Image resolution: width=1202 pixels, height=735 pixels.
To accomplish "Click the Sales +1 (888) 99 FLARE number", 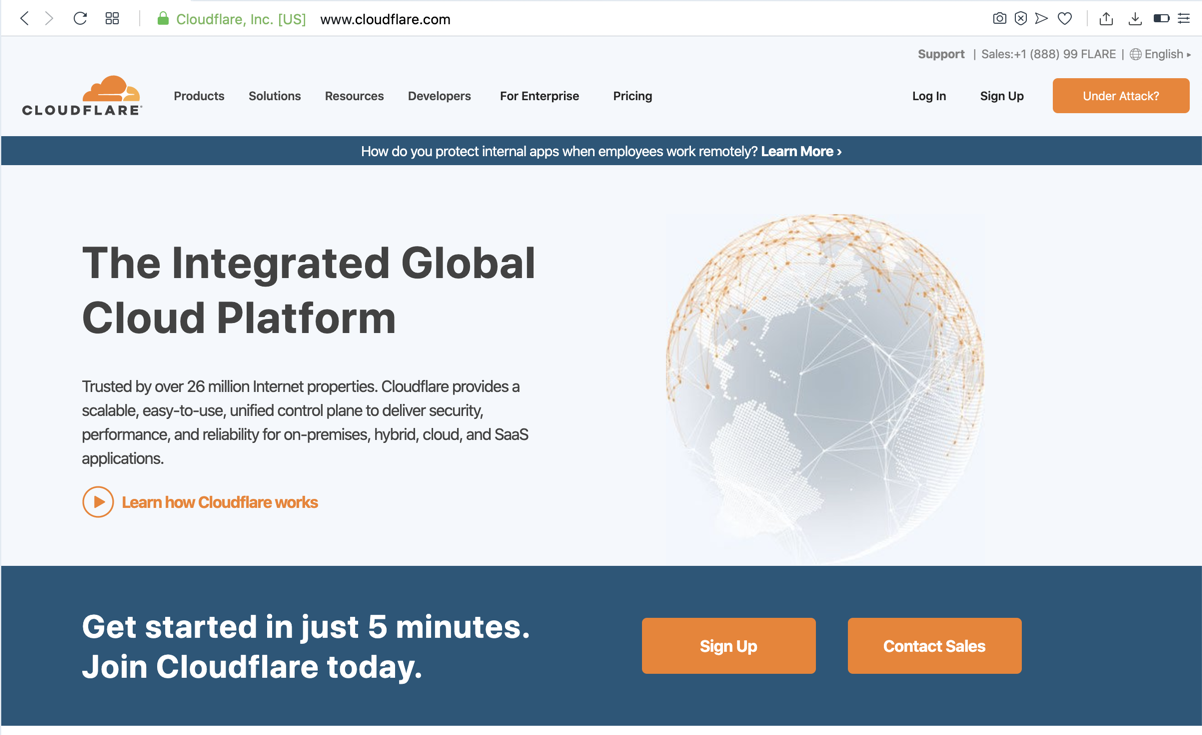I will pos(1048,54).
